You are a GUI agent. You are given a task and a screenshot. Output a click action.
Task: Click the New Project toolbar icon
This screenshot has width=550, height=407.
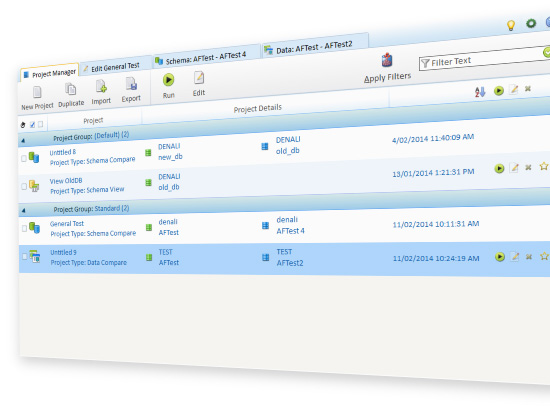pos(37,92)
